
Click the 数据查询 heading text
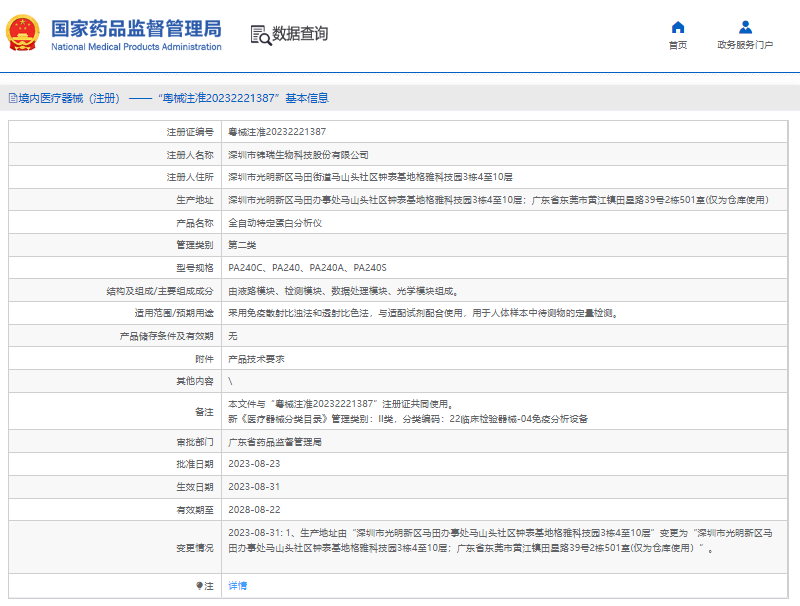tap(300, 34)
